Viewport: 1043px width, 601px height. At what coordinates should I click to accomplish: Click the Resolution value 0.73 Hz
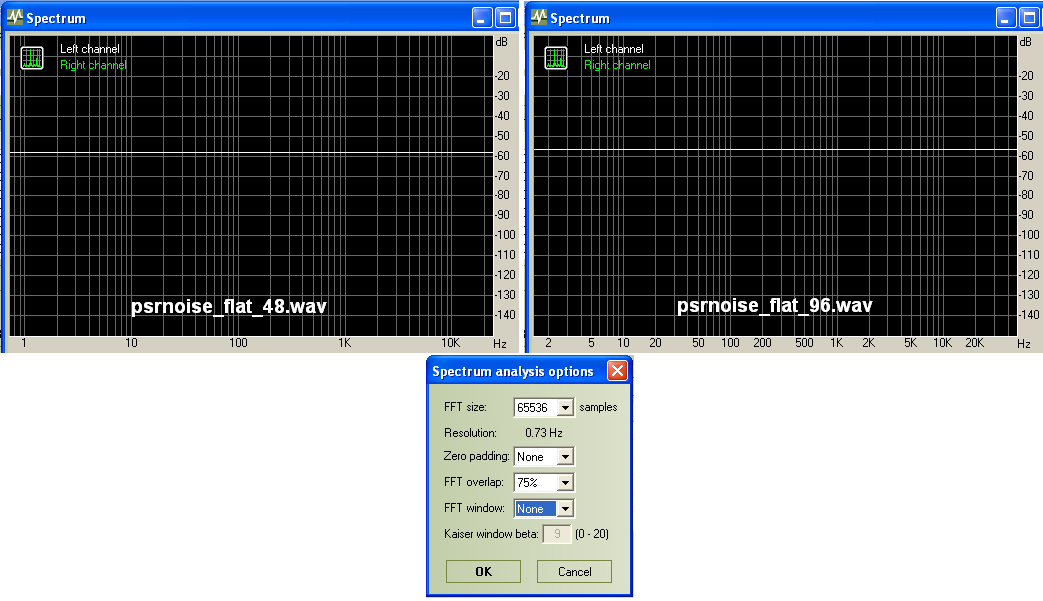pyautogui.click(x=544, y=433)
